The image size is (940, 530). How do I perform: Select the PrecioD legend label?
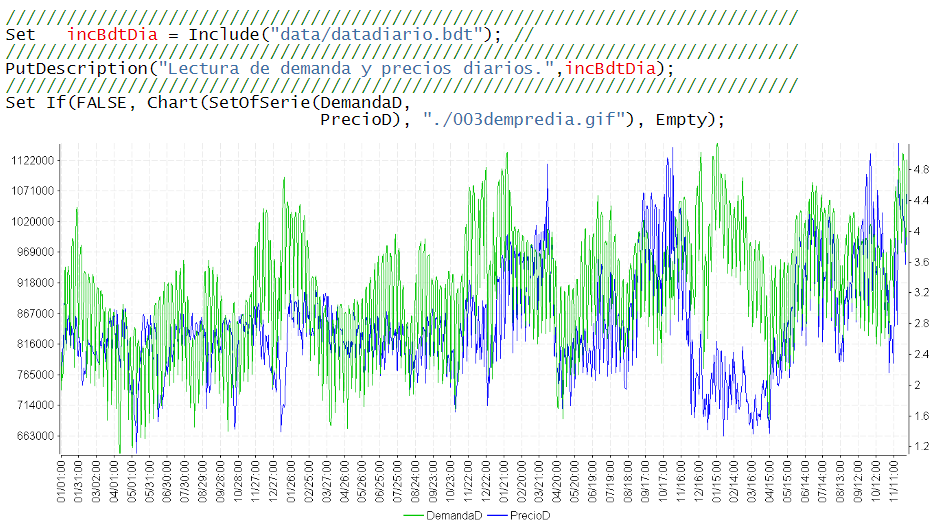click(x=530, y=516)
